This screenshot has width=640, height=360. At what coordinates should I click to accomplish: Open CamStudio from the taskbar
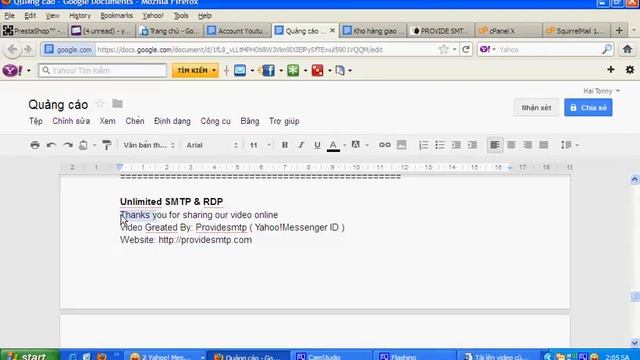(331, 356)
